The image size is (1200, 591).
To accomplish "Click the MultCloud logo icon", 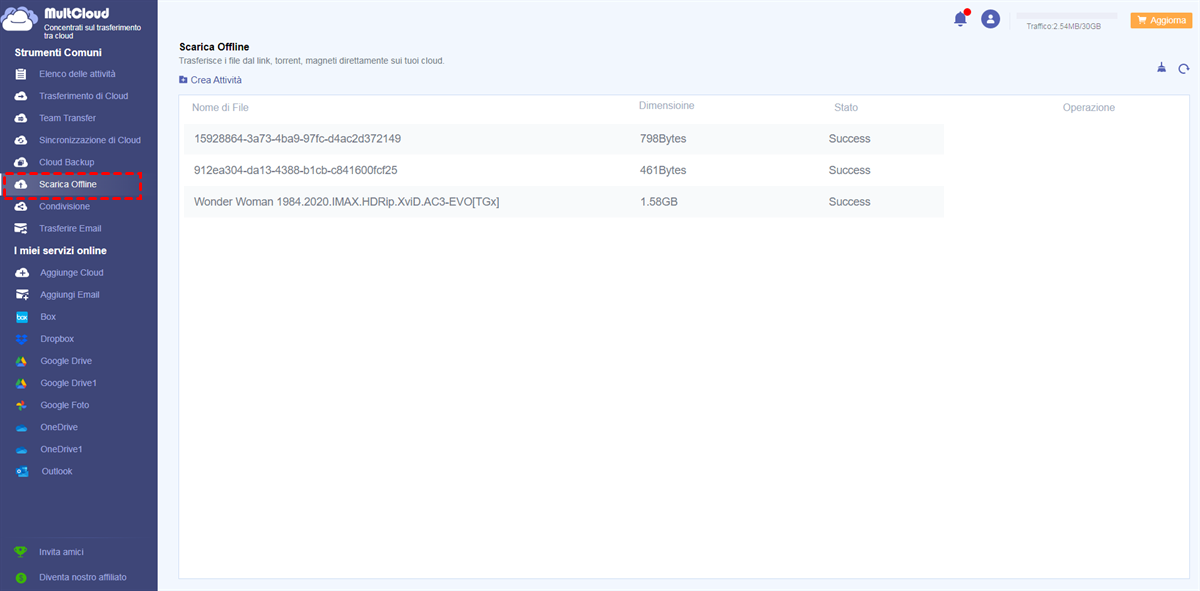I will coord(21,20).
